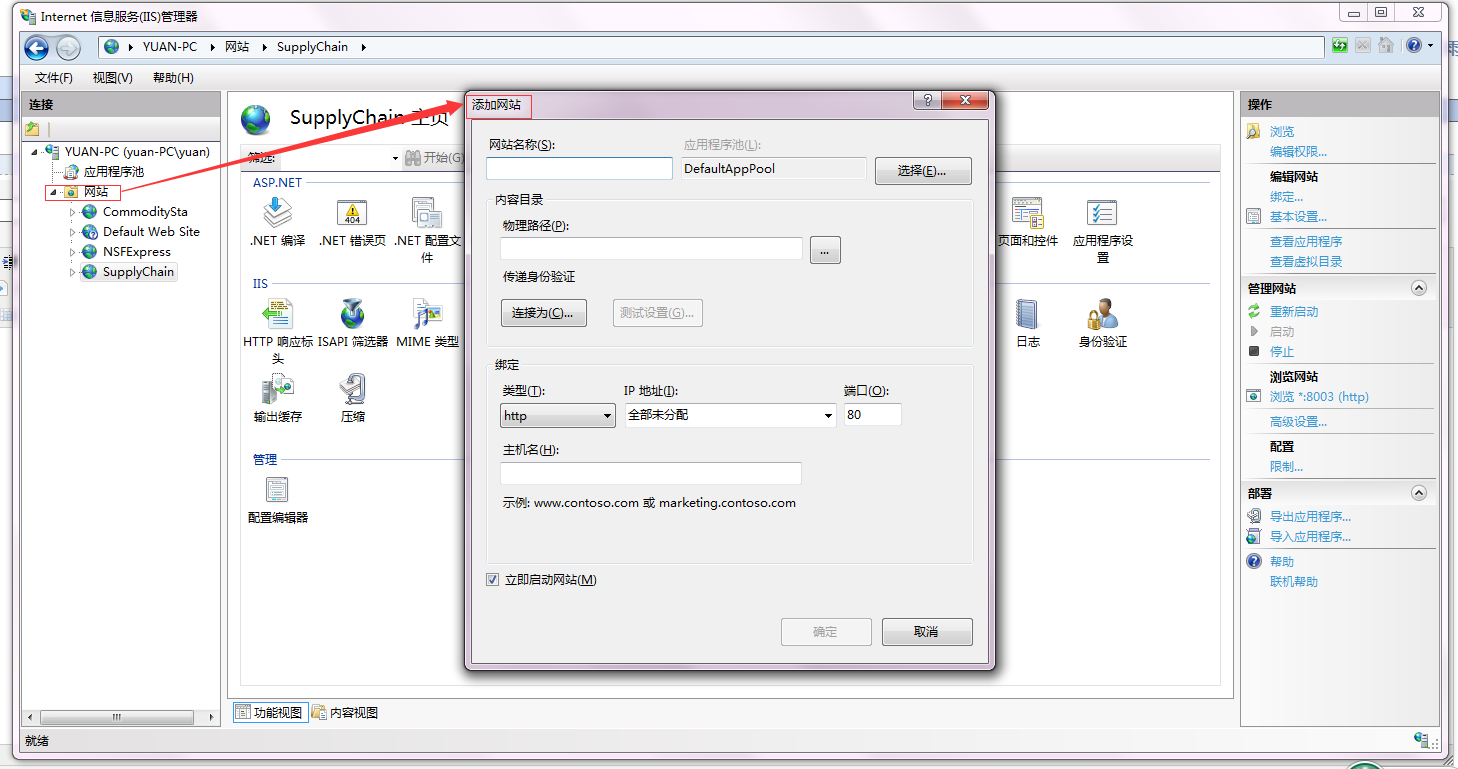Screen dimensions: 1458x769
Task: Open the 日志 feature icon
Action: (x=1027, y=314)
